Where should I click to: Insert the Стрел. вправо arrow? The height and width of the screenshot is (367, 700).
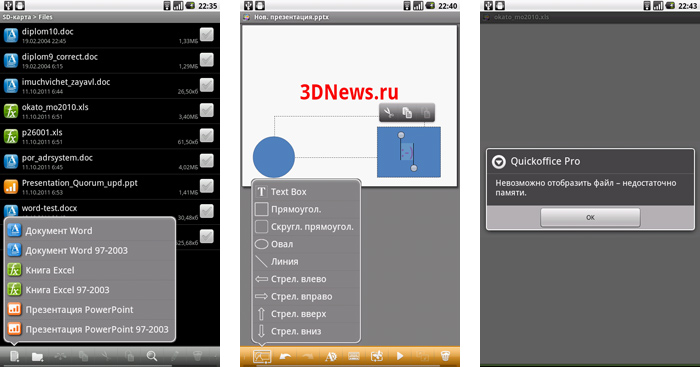pyautogui.click(x=306, y=296)
